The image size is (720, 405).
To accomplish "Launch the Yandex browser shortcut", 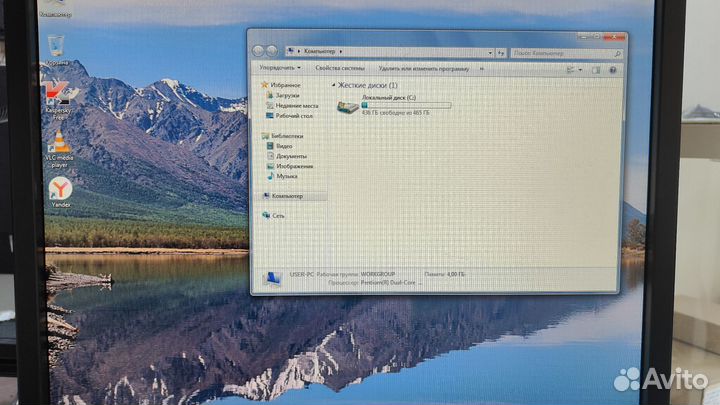I will point(60,188).
